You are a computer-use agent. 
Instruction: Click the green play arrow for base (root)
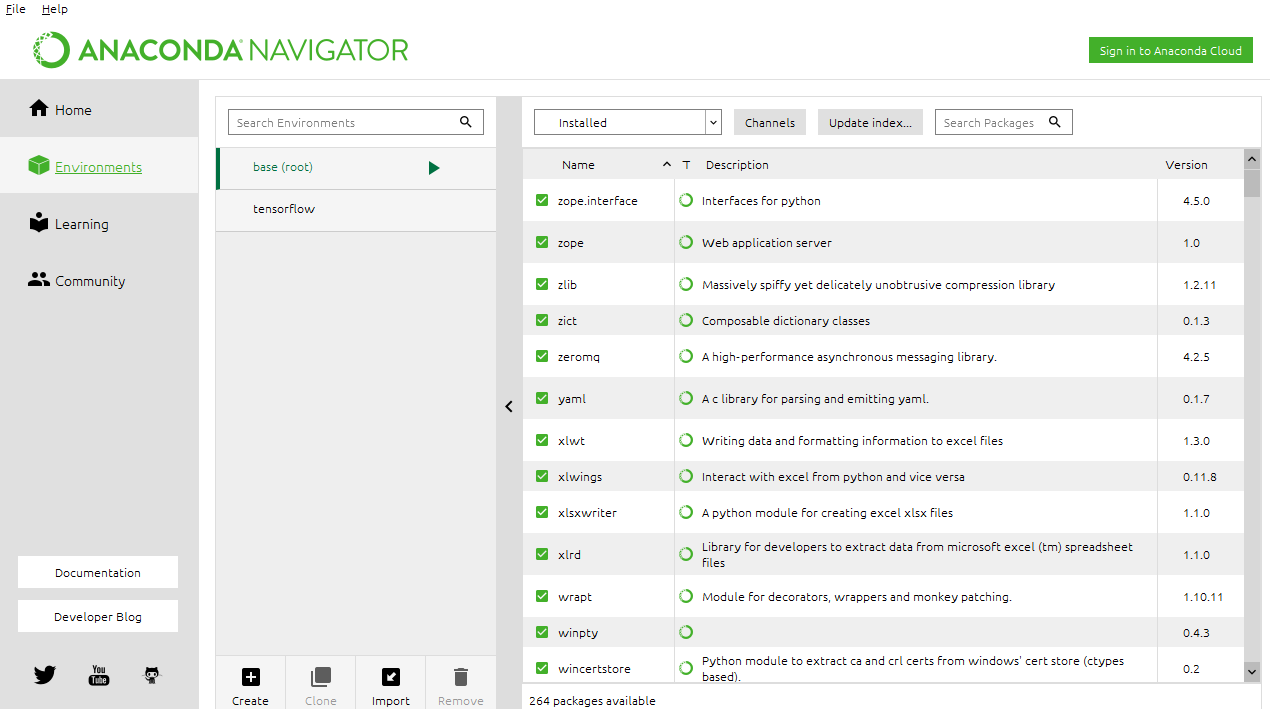434,168
